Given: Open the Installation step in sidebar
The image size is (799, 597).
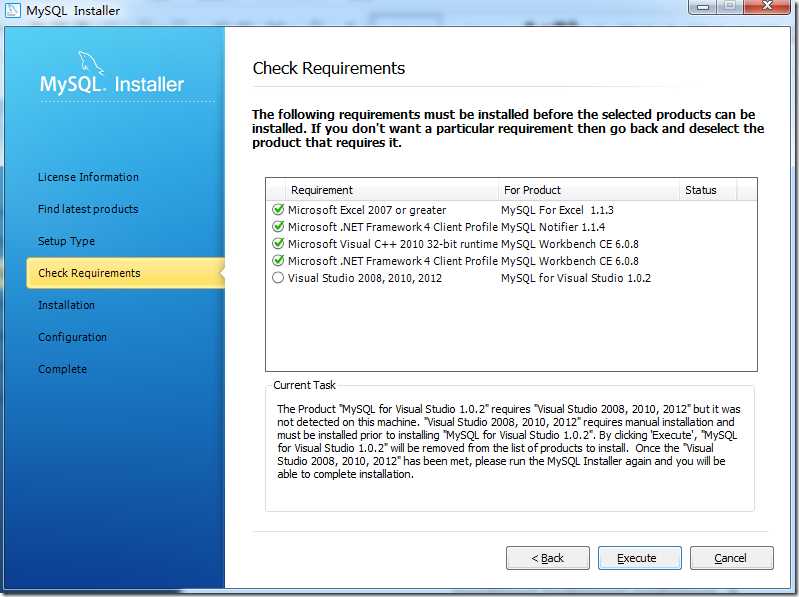Looking at the screenshot, I should [66, 305].
